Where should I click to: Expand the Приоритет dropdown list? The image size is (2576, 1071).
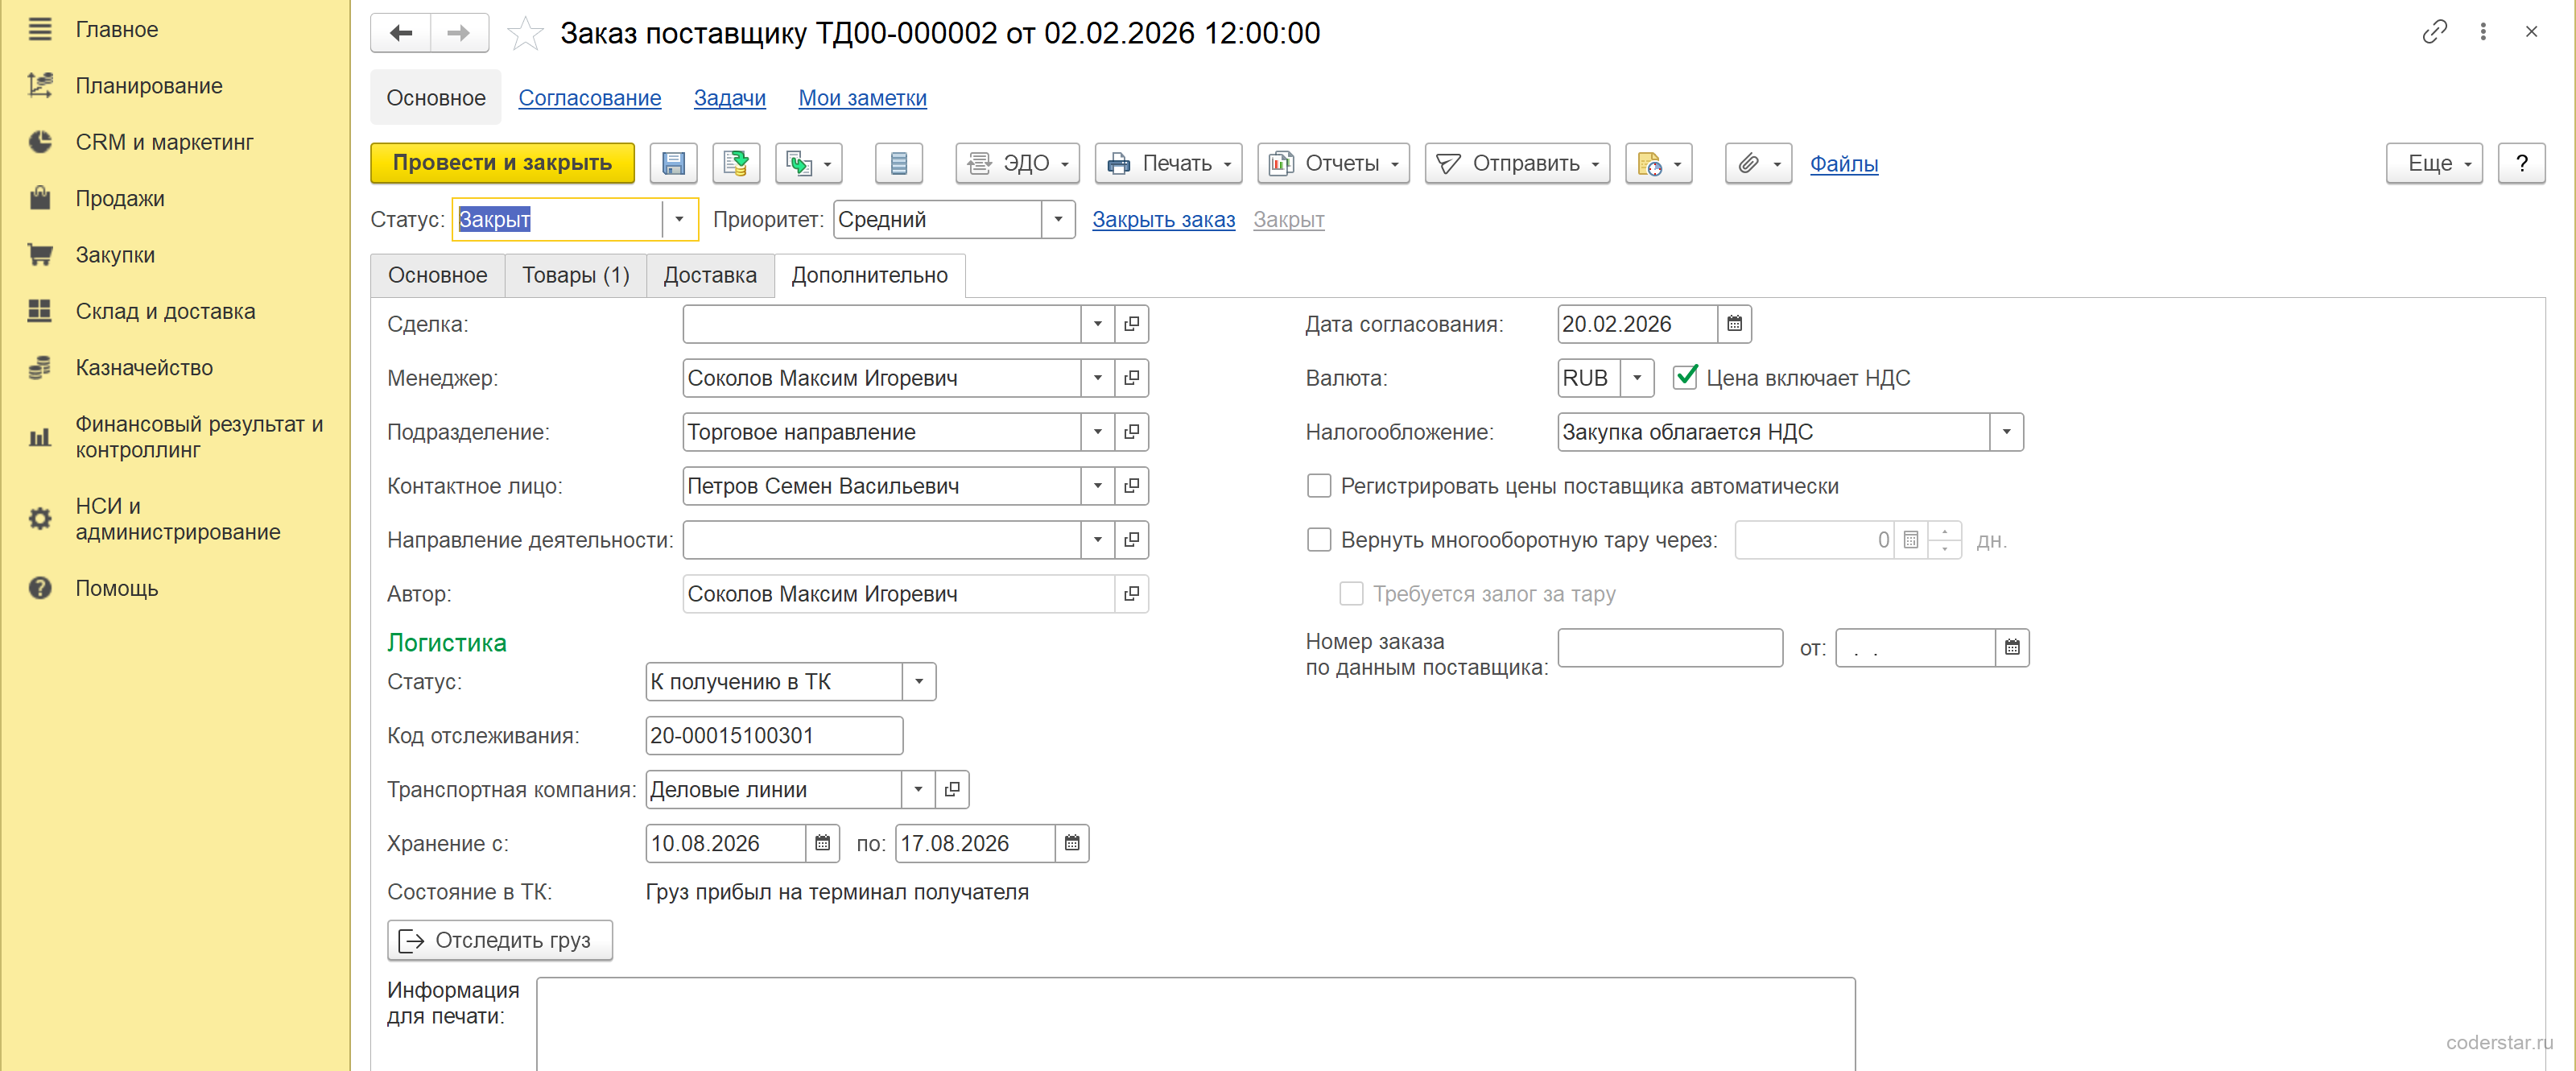[1058, 219]
